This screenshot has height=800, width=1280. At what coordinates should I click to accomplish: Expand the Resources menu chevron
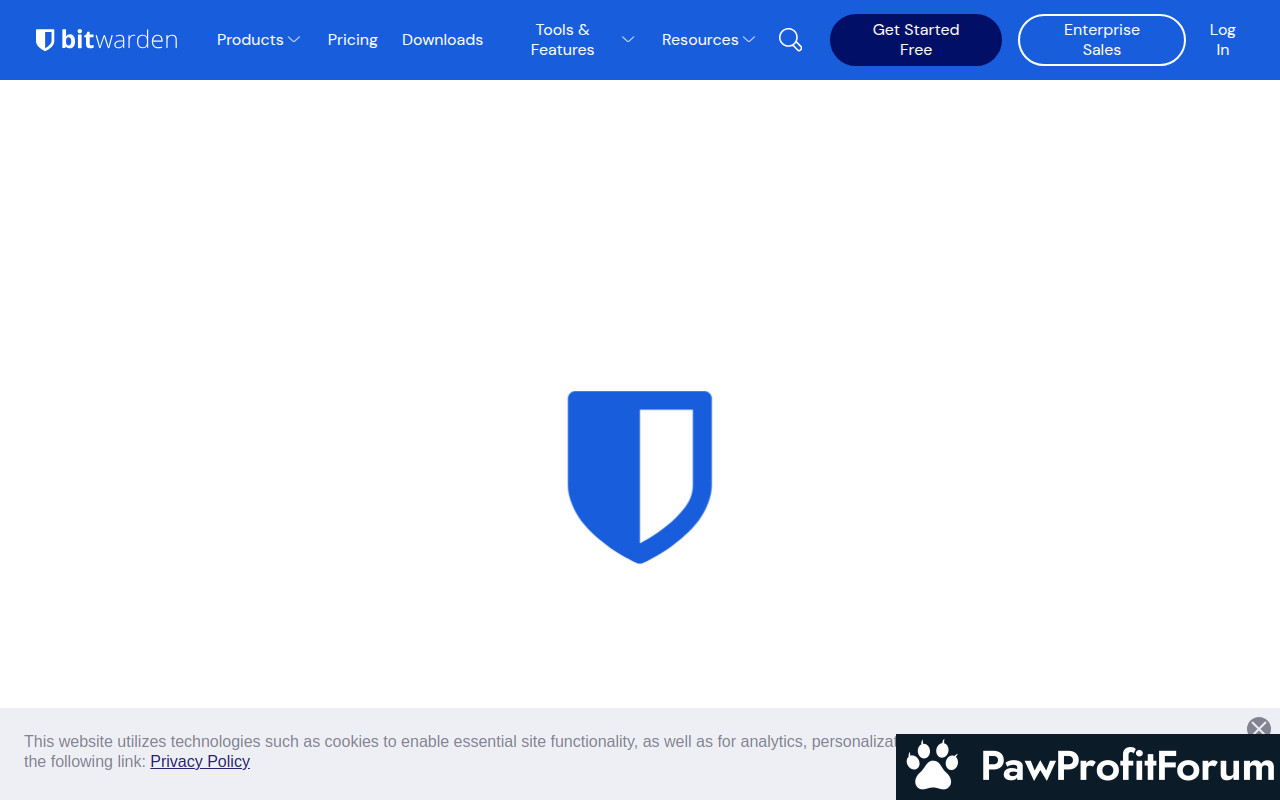(749, 40)
